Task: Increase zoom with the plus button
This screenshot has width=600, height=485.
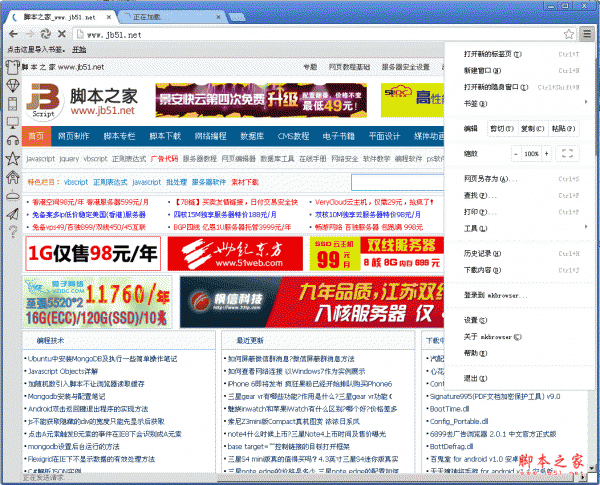Action: [546, 154]
